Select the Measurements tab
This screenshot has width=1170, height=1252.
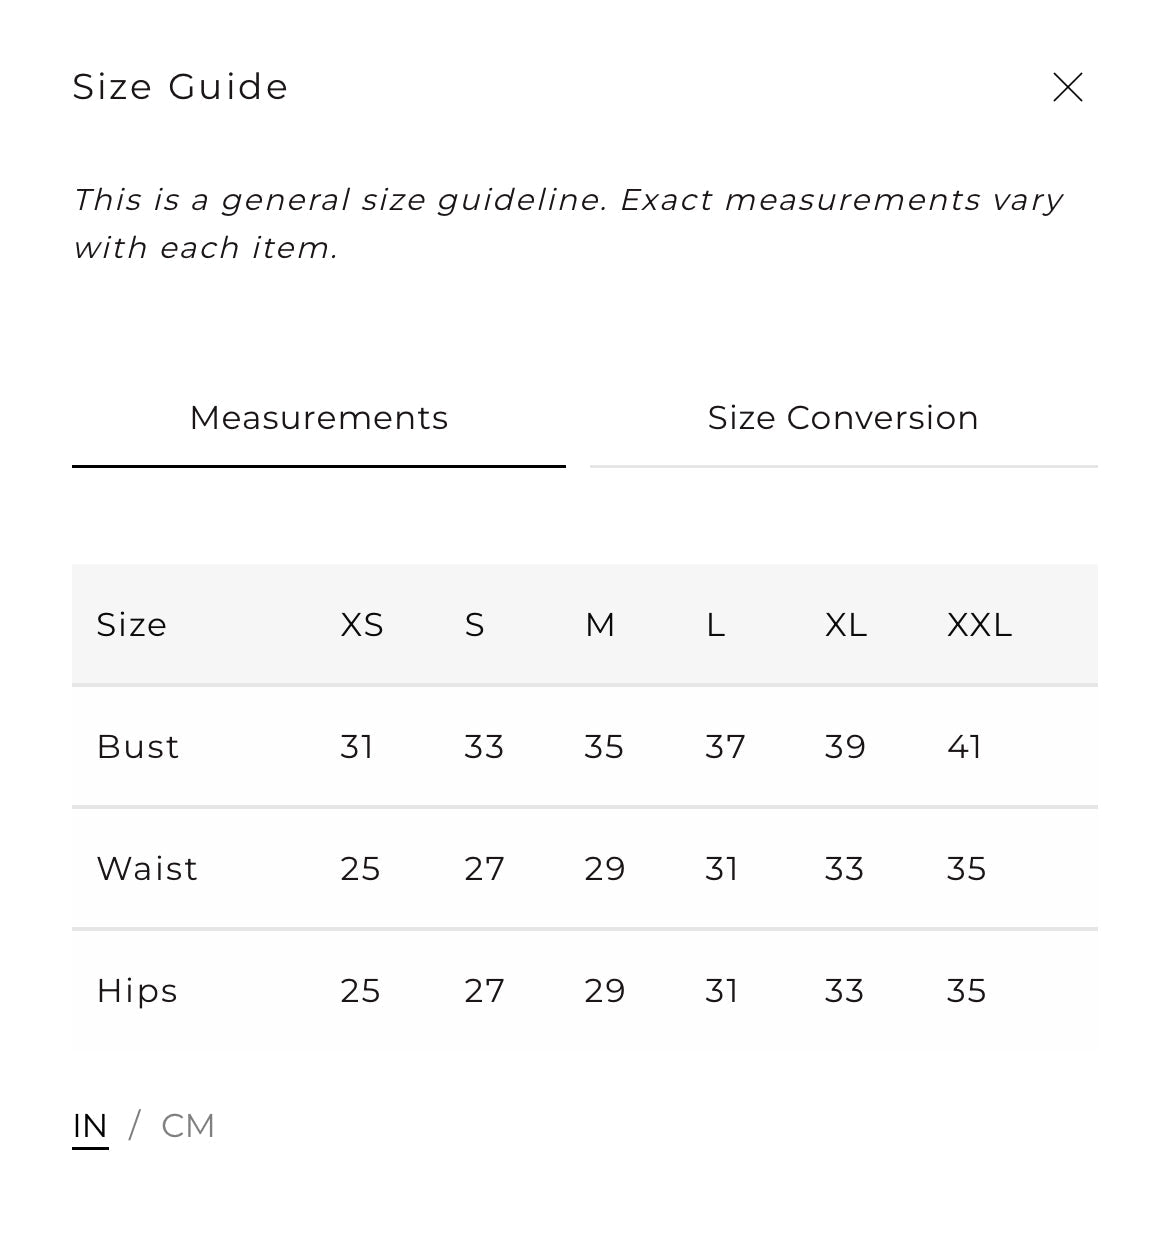click(319, 418)
